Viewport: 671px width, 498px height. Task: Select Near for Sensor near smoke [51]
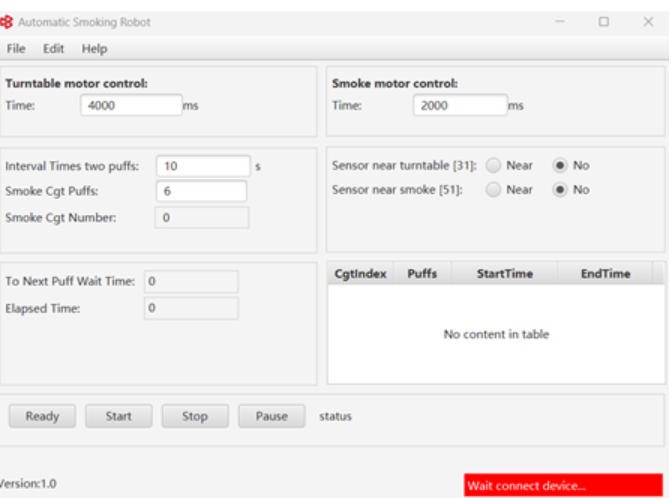pos(493,190)
